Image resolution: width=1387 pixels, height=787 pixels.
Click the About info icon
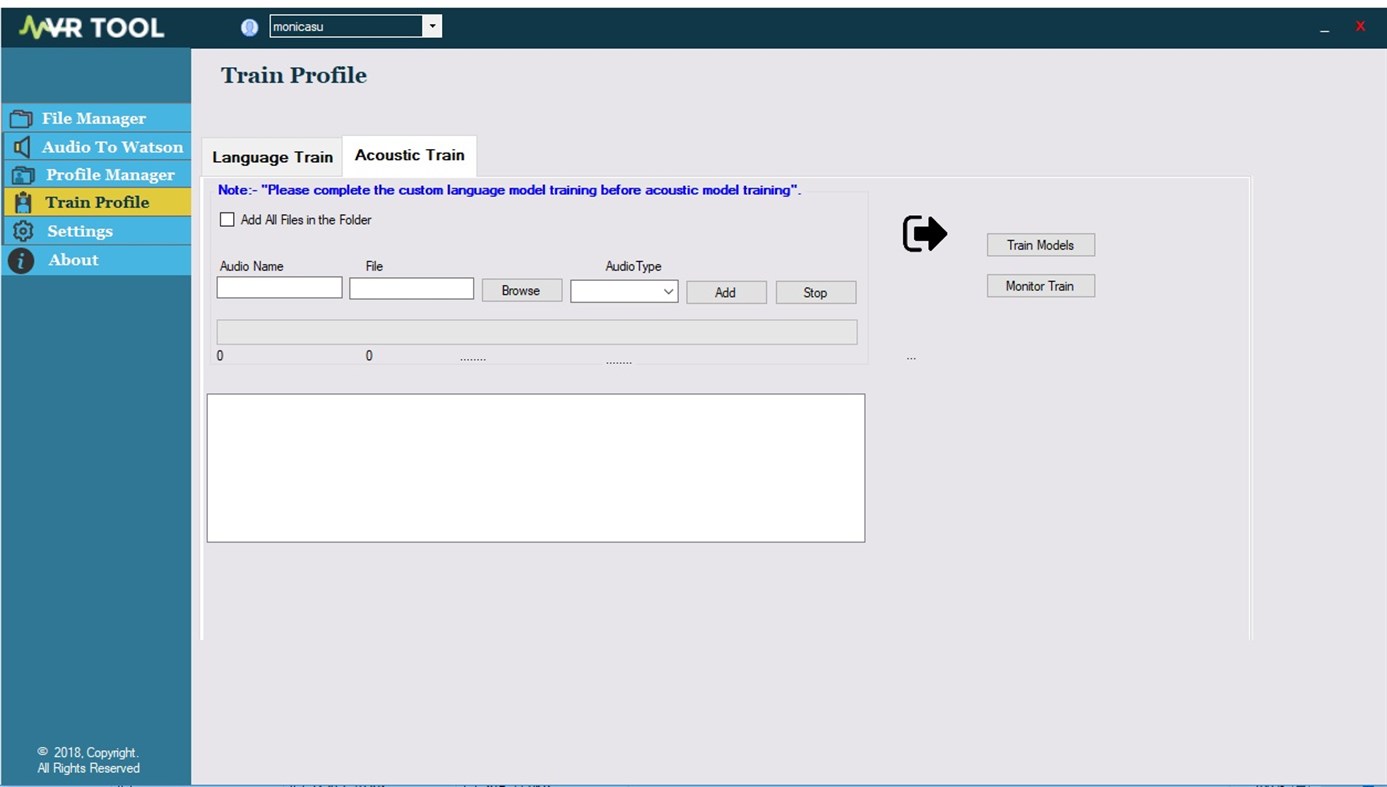coord(21,260)
